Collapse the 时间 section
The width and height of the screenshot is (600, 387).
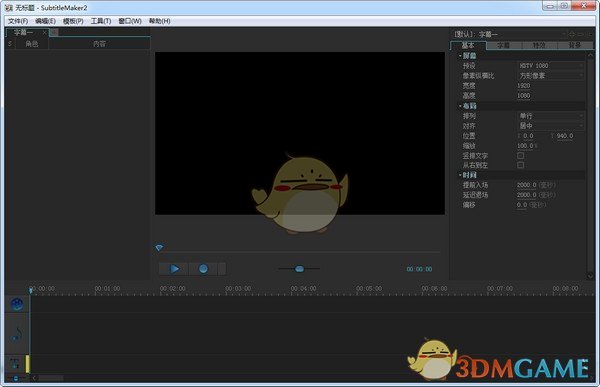(460, 175)
